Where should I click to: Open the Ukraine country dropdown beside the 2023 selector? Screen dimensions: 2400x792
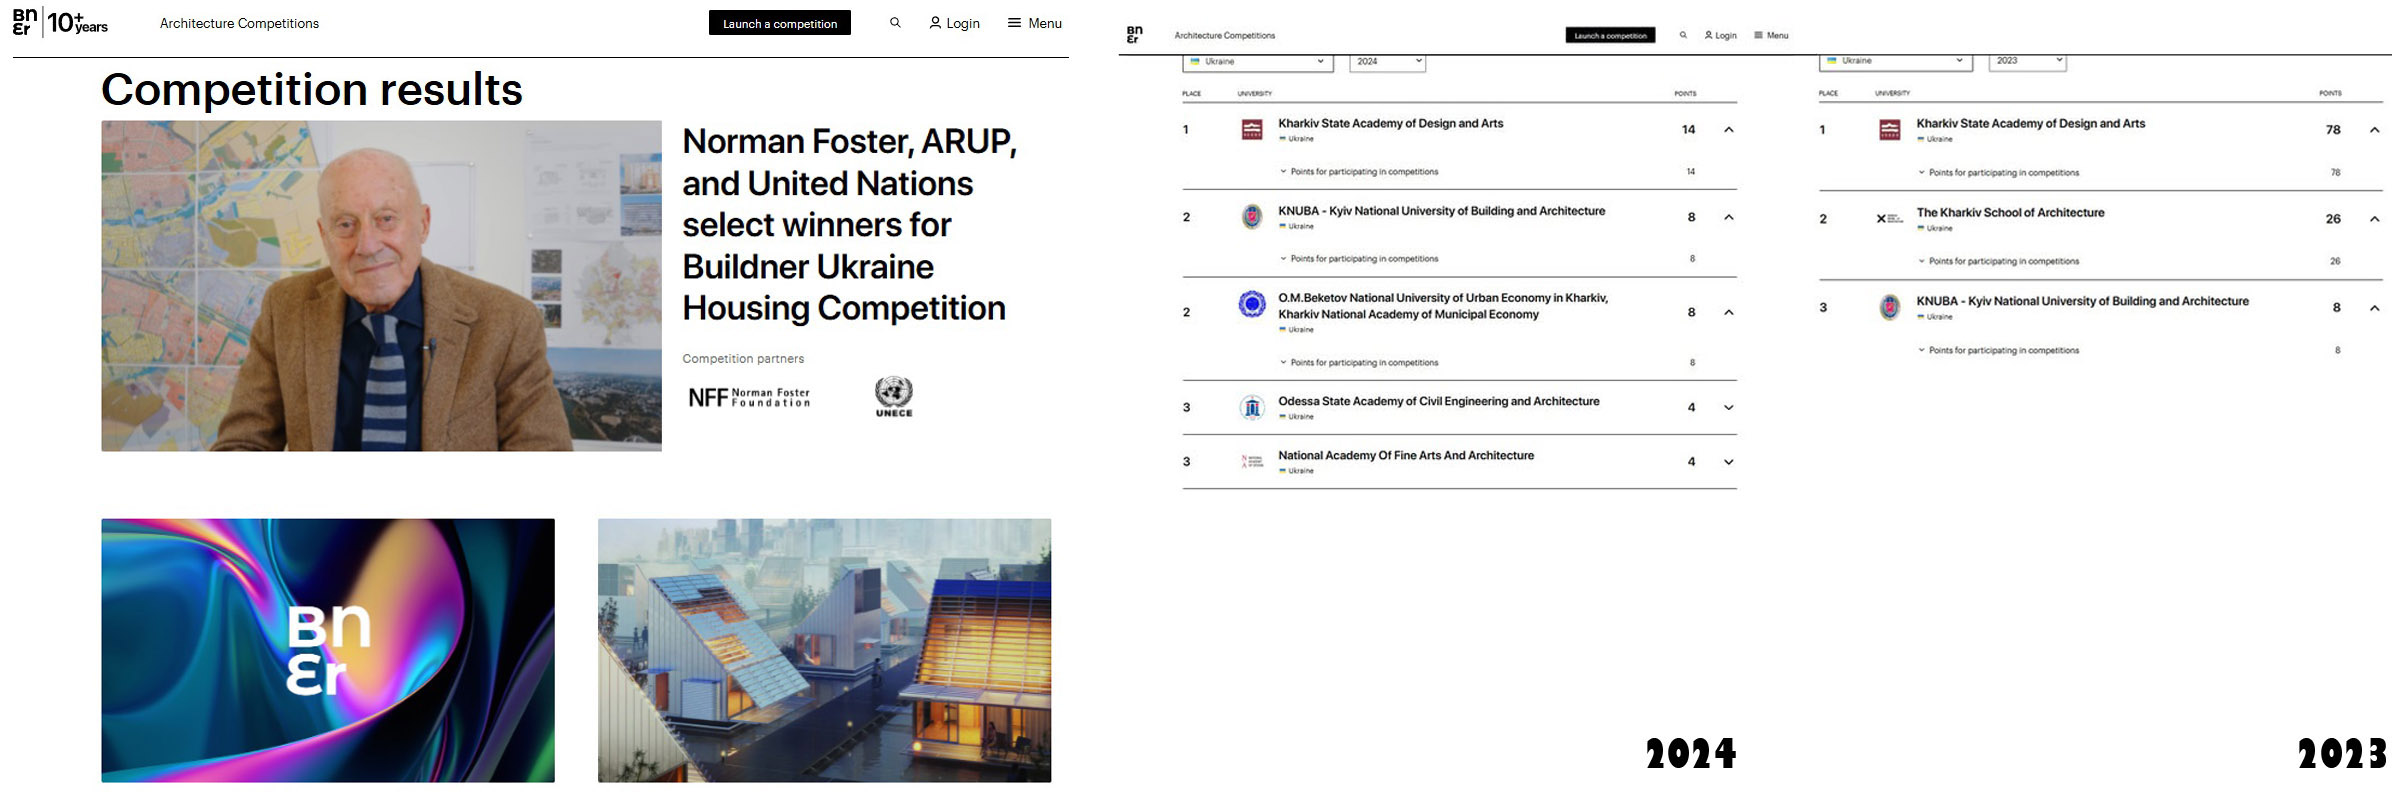click(1895, 61)
